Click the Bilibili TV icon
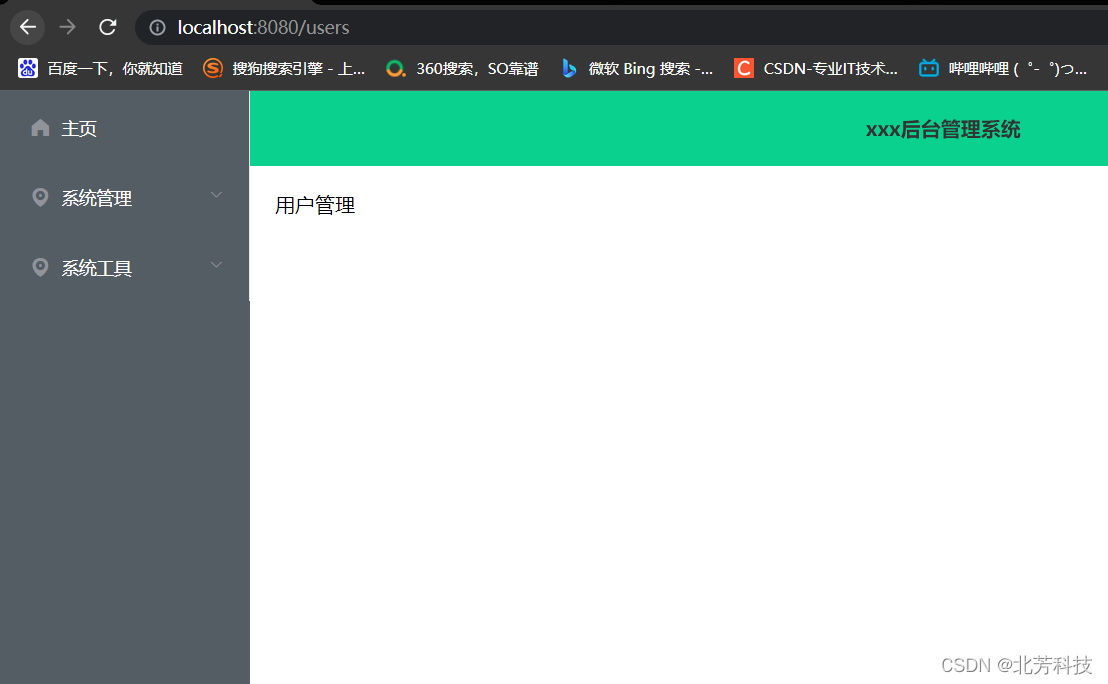Viewport: 1108px width, 684px height. [929, 68]
